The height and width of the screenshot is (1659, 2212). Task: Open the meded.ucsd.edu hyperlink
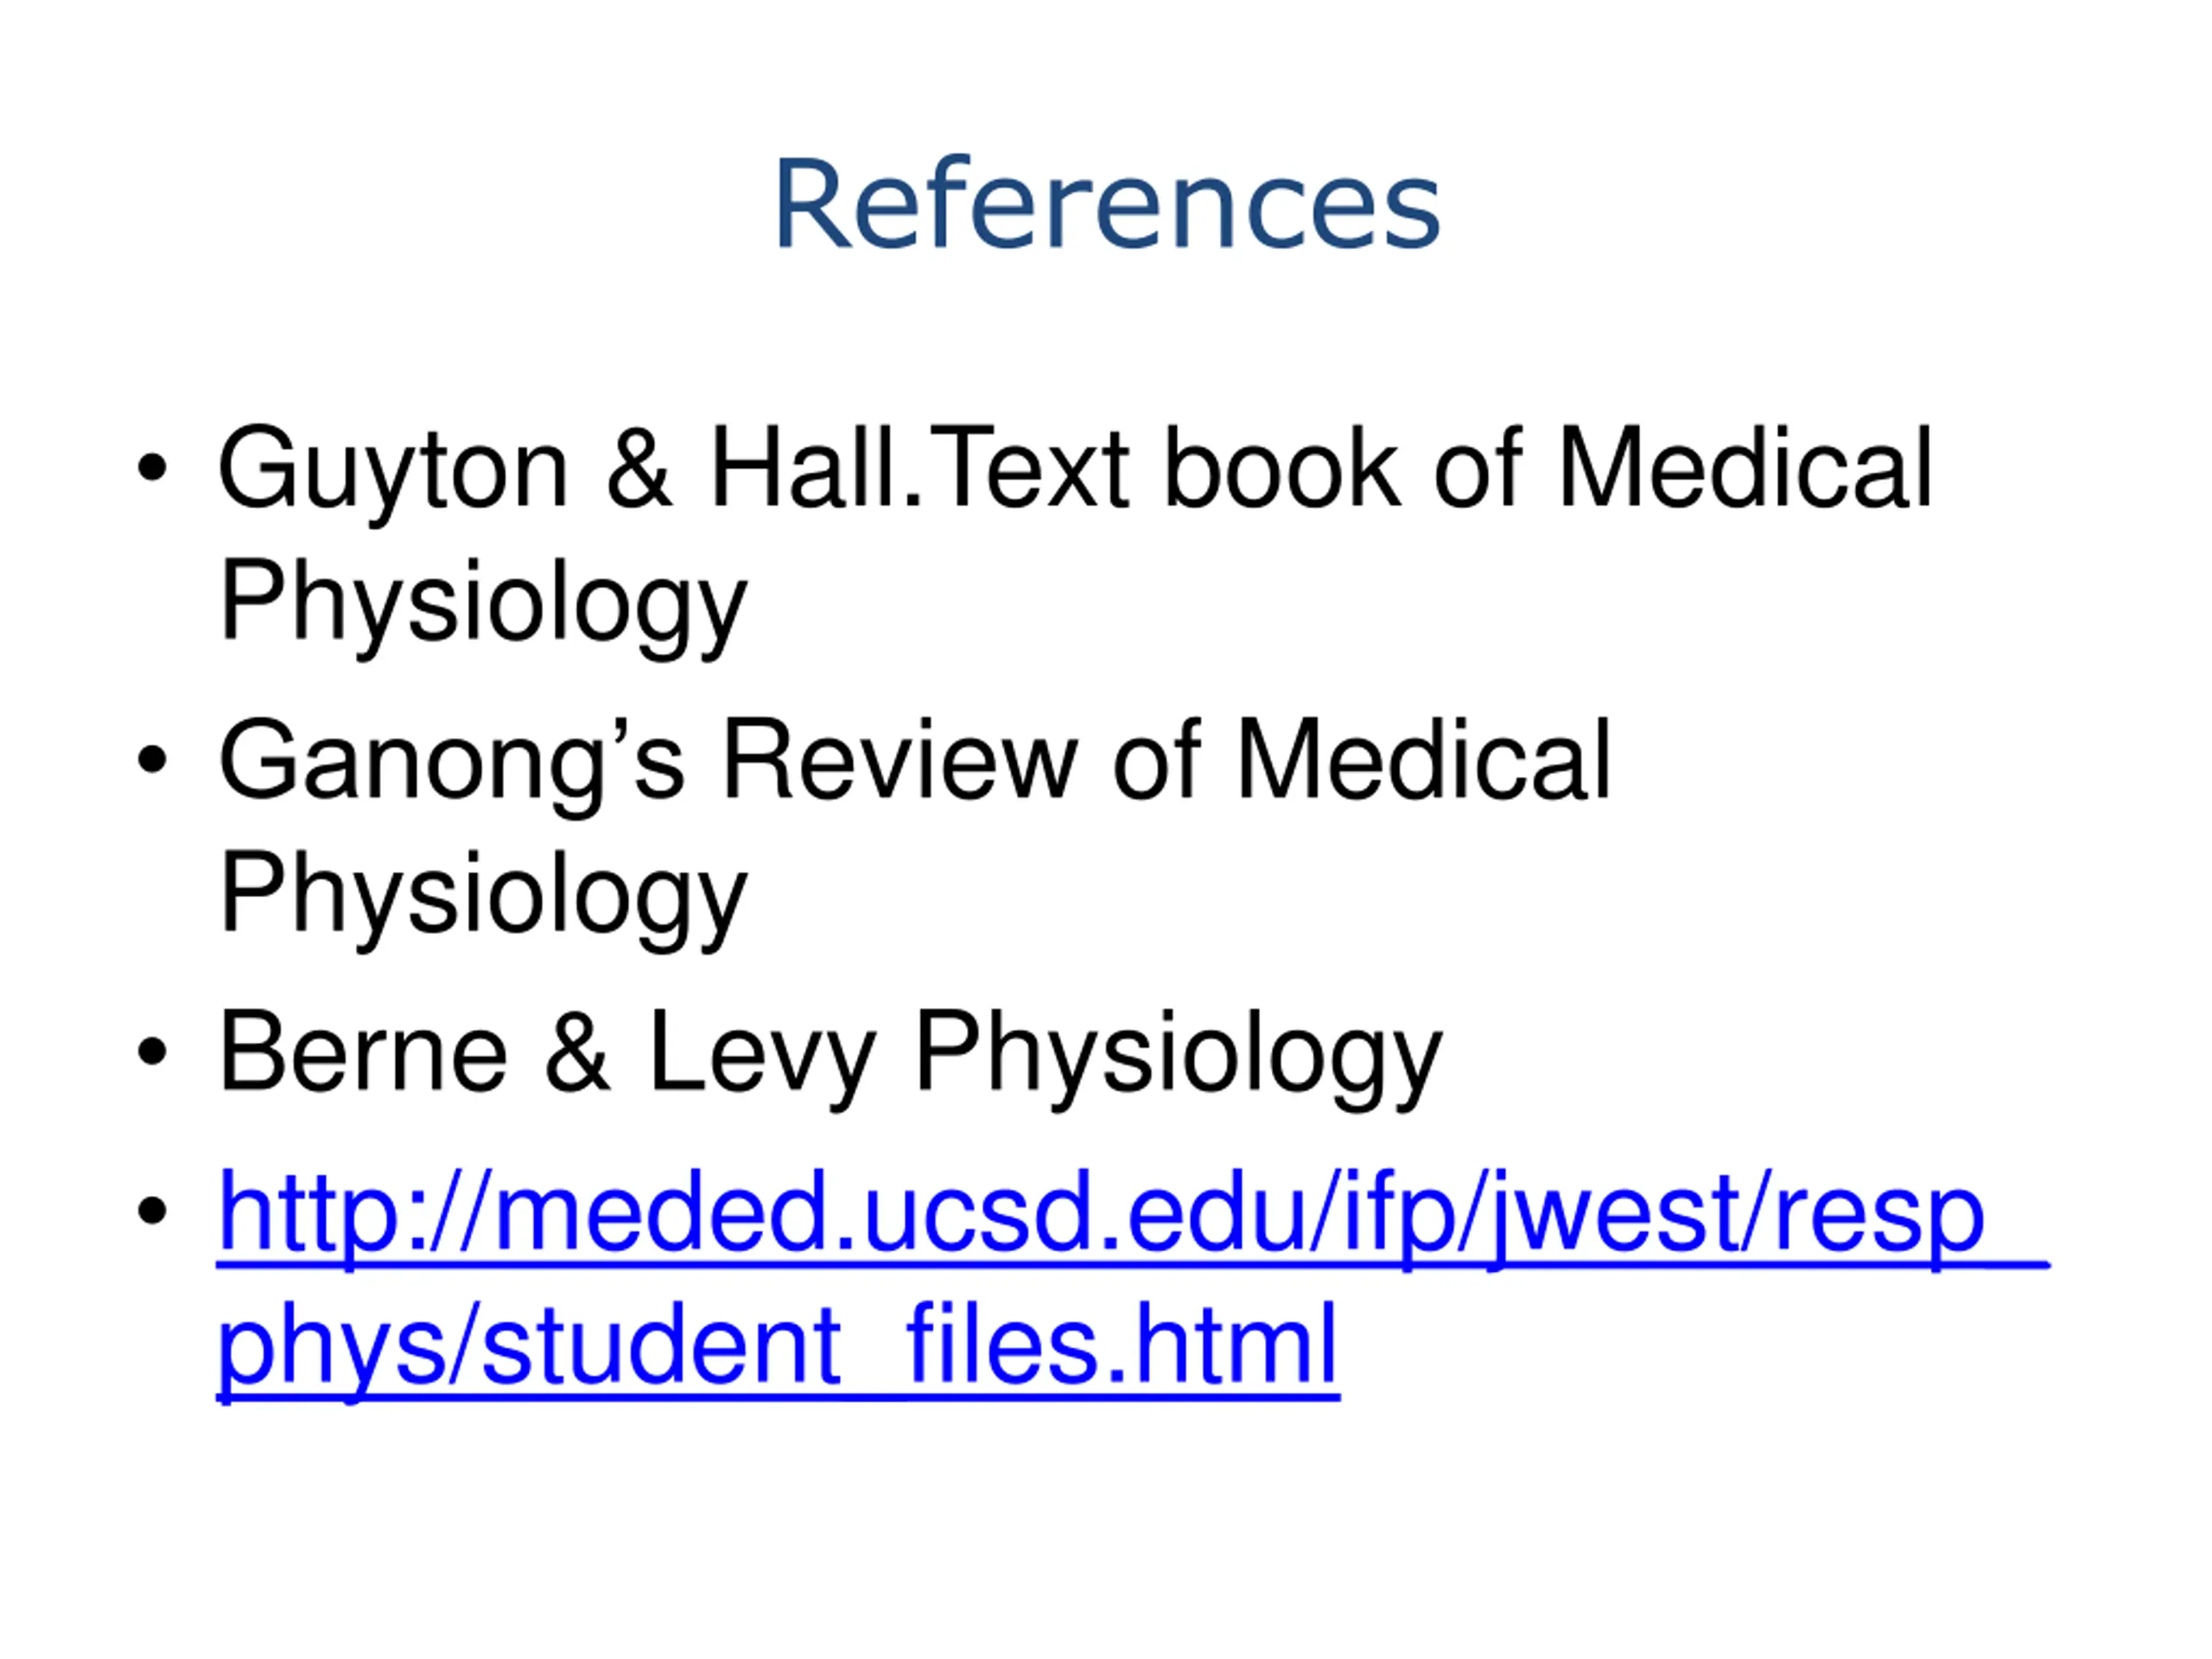[x=1100, y=1213]
